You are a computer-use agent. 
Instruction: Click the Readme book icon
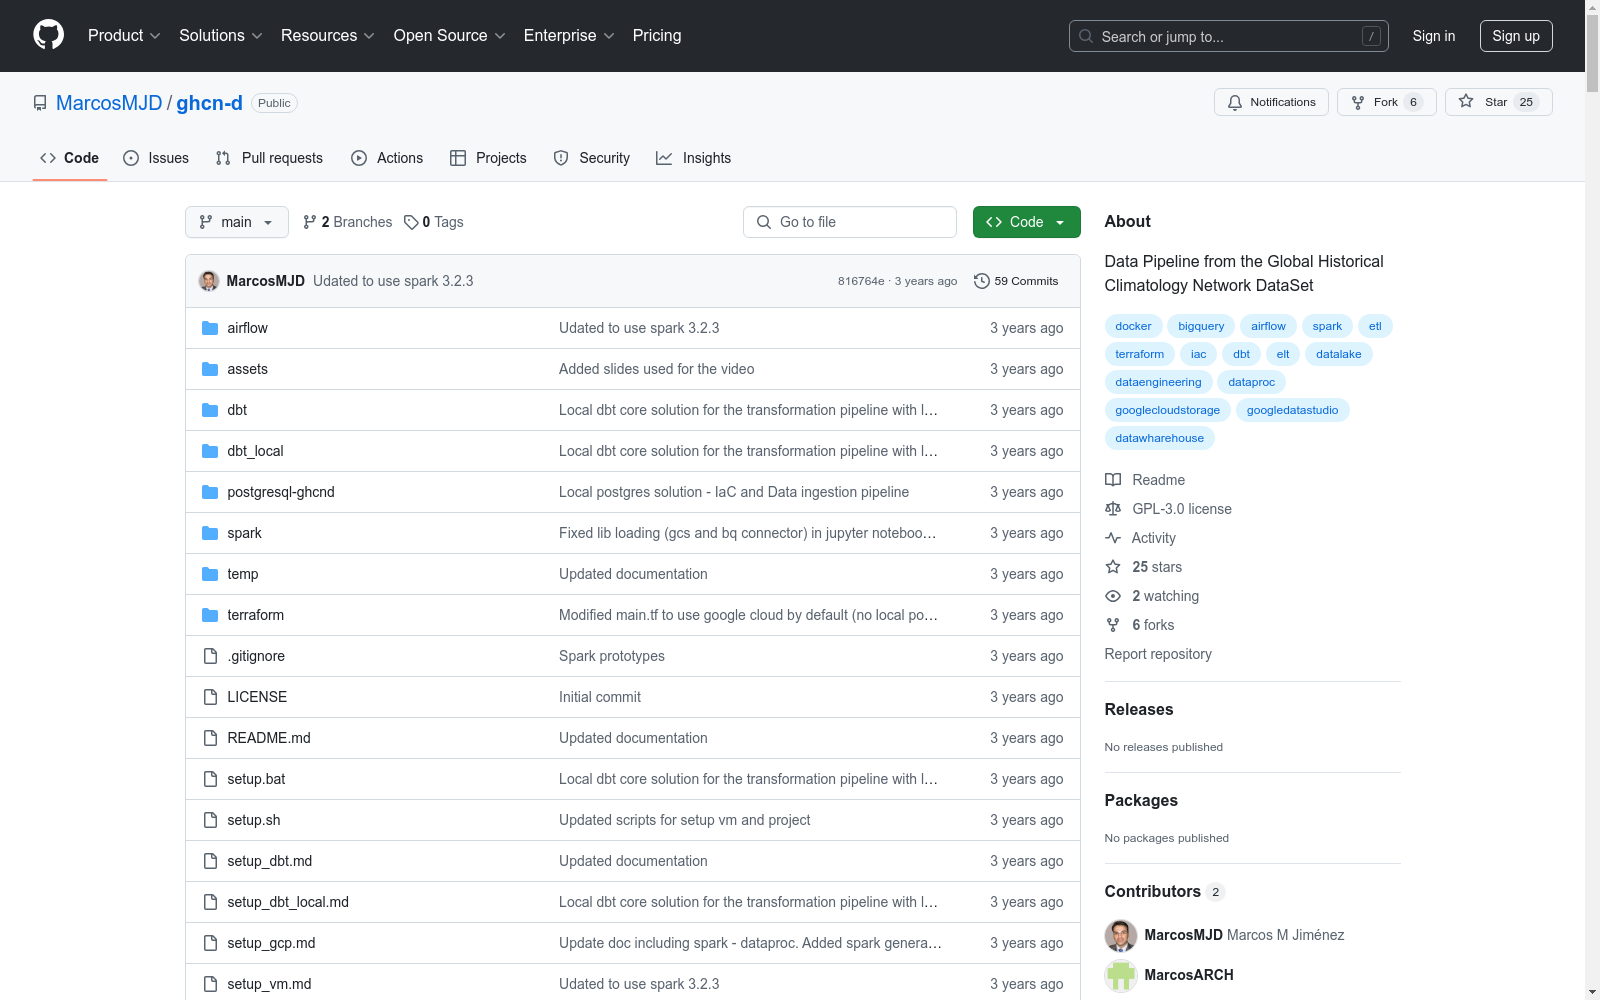click(1113, 480)
